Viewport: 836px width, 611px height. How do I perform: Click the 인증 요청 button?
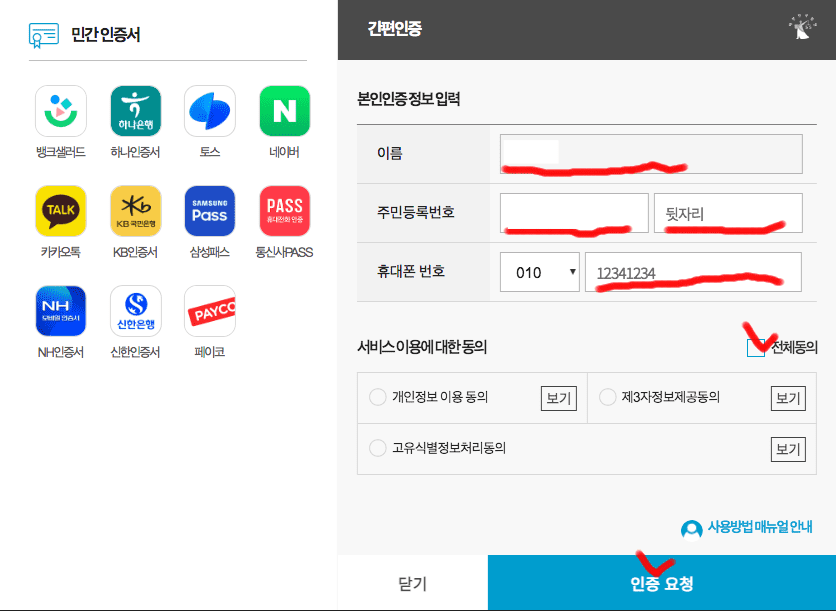tap(662, 583)
